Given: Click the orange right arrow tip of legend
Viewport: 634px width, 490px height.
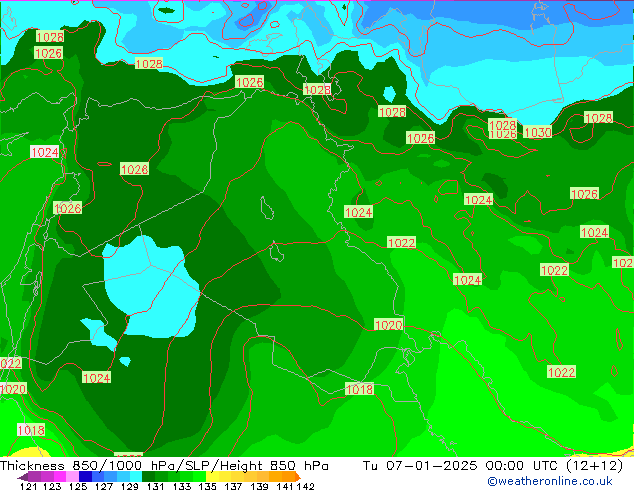Looking at the screenshot, I should coord(298,477).
